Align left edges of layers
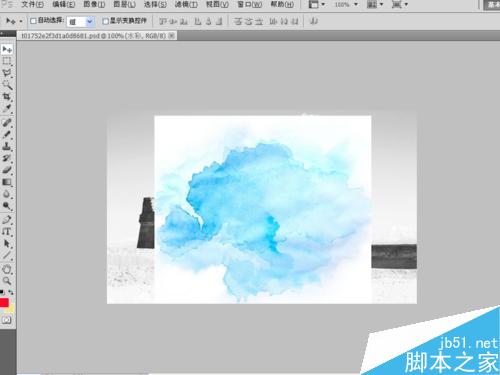Image resolution: width=500 pixels, height=375 pixels. pos(198,22)
